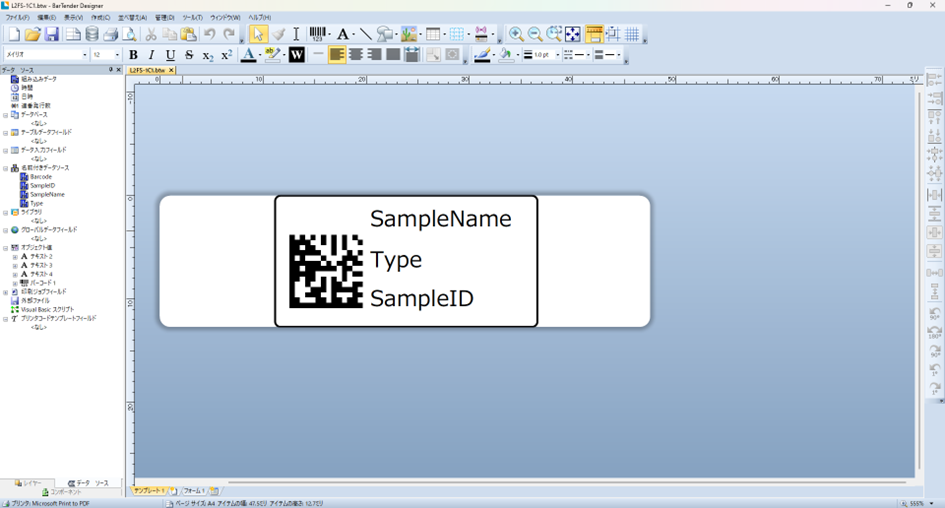This screenshot has width=945, height=508.
Task: Switch to the レイヤー panel tab
Action: [x=30, y=483]
